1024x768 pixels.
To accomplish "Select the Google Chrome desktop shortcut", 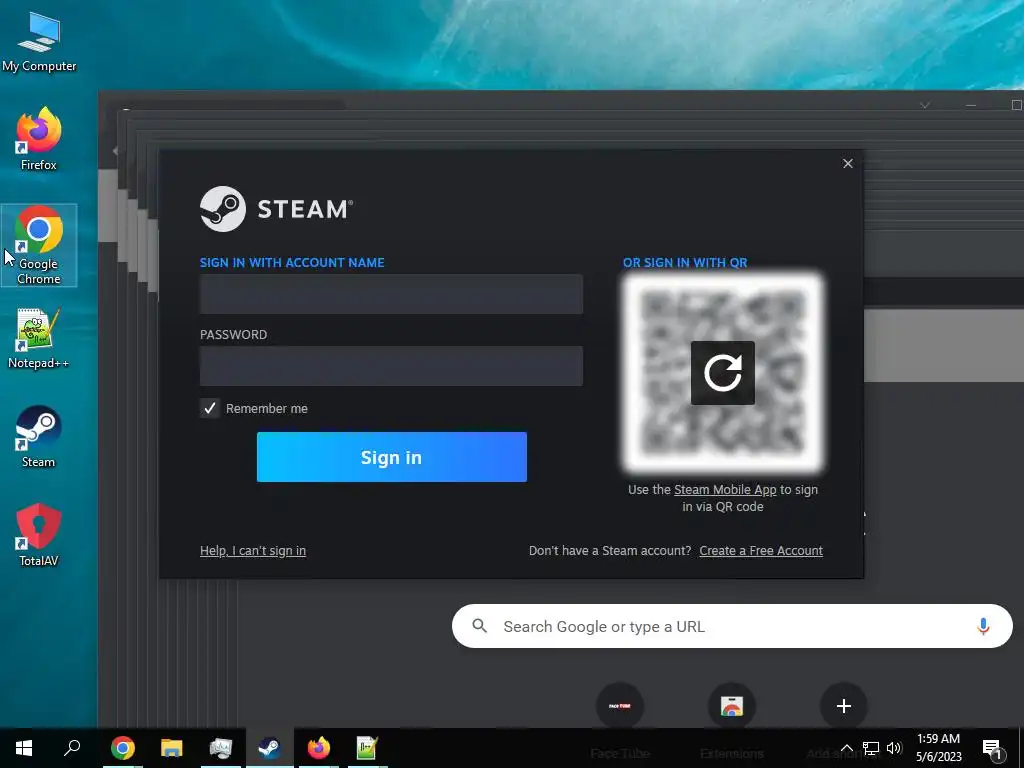I will pos(39,246).
